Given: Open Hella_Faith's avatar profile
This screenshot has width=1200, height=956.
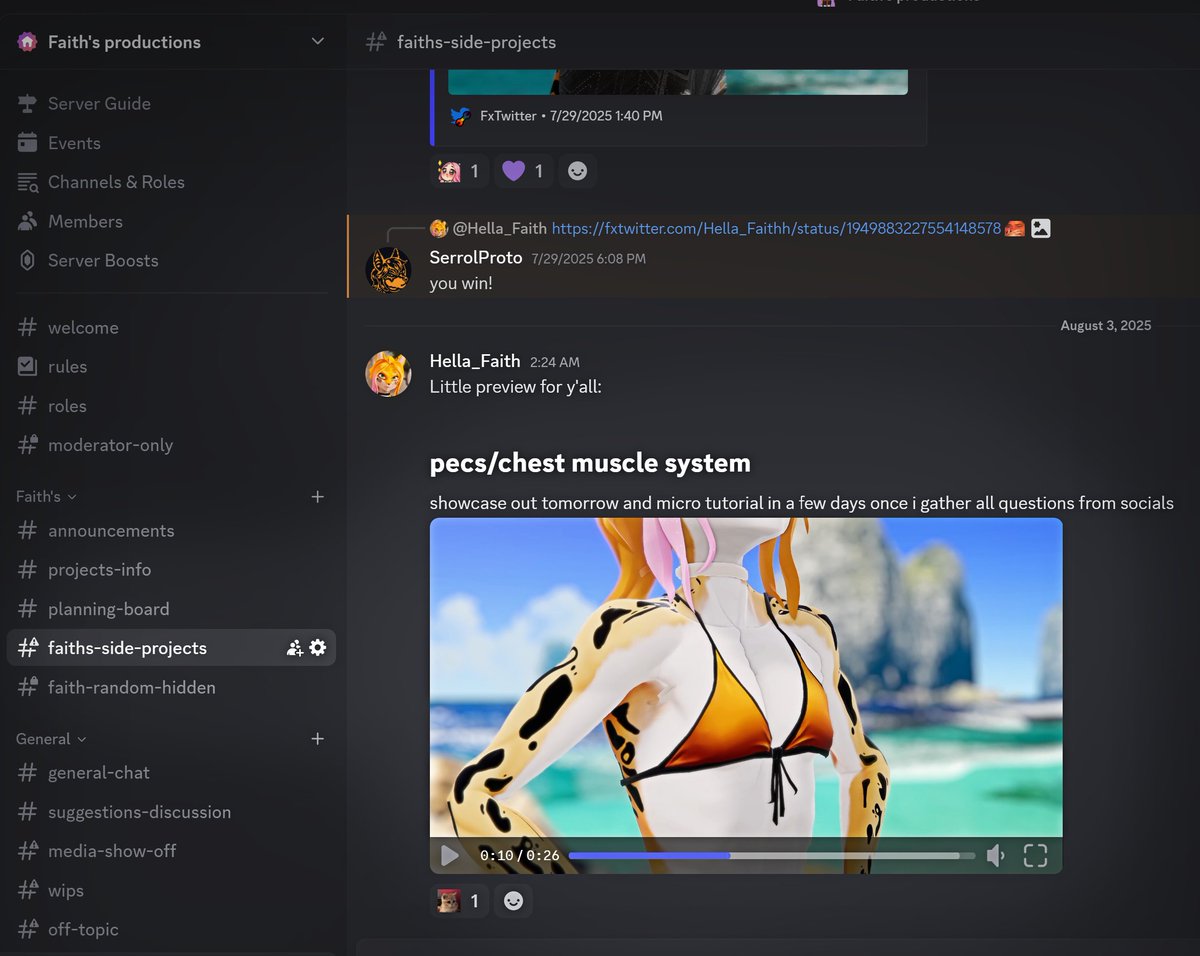Looking at the screenshot, I should click(388, 373).
